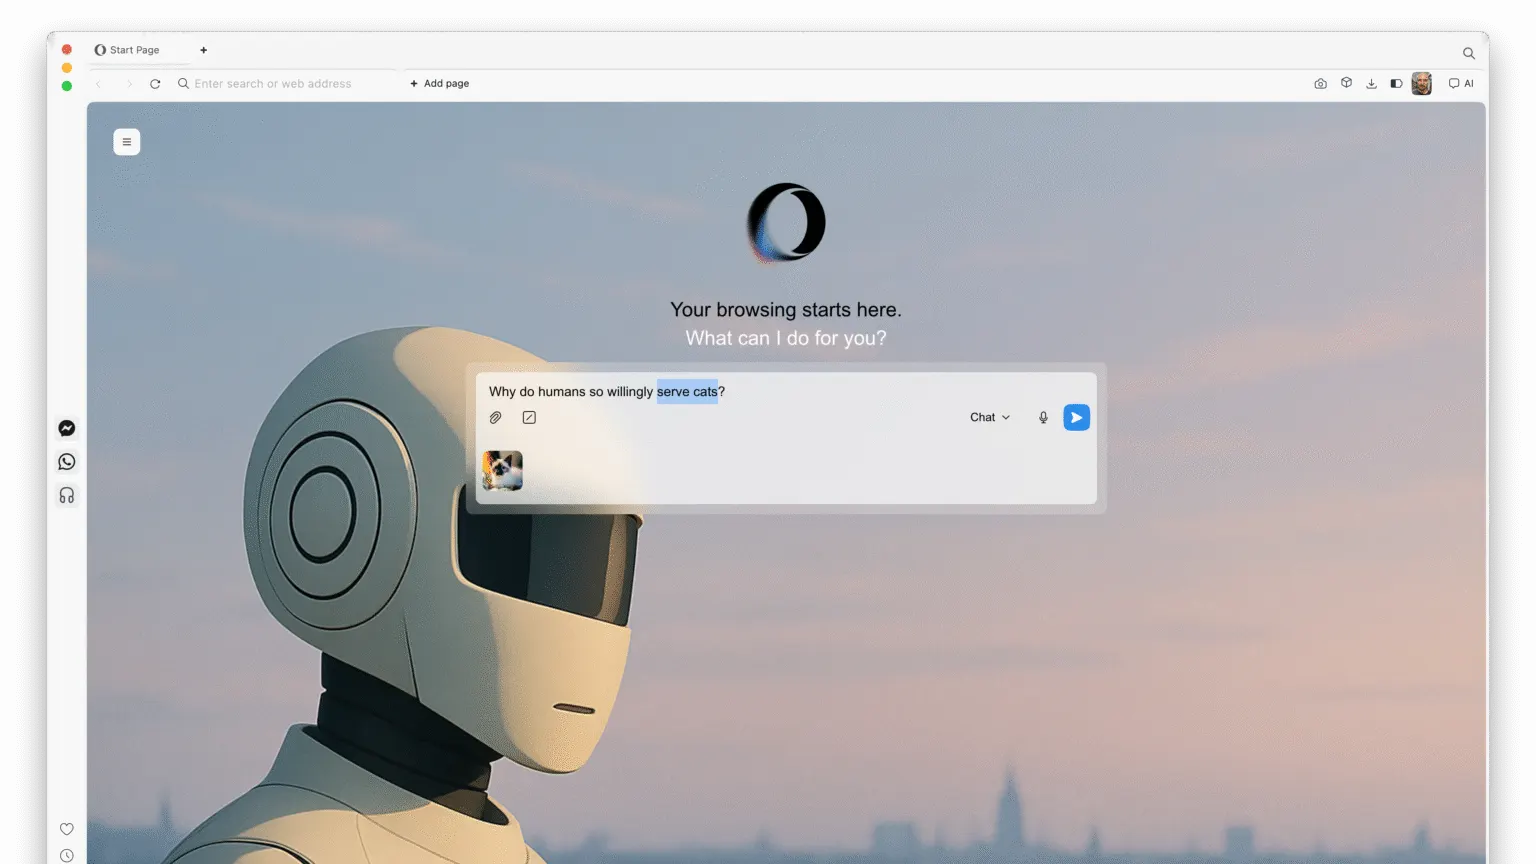Viewport: 1536px width, 864px height.
Task: Open the Chat mode dropdown
Action: pos(988,417)
